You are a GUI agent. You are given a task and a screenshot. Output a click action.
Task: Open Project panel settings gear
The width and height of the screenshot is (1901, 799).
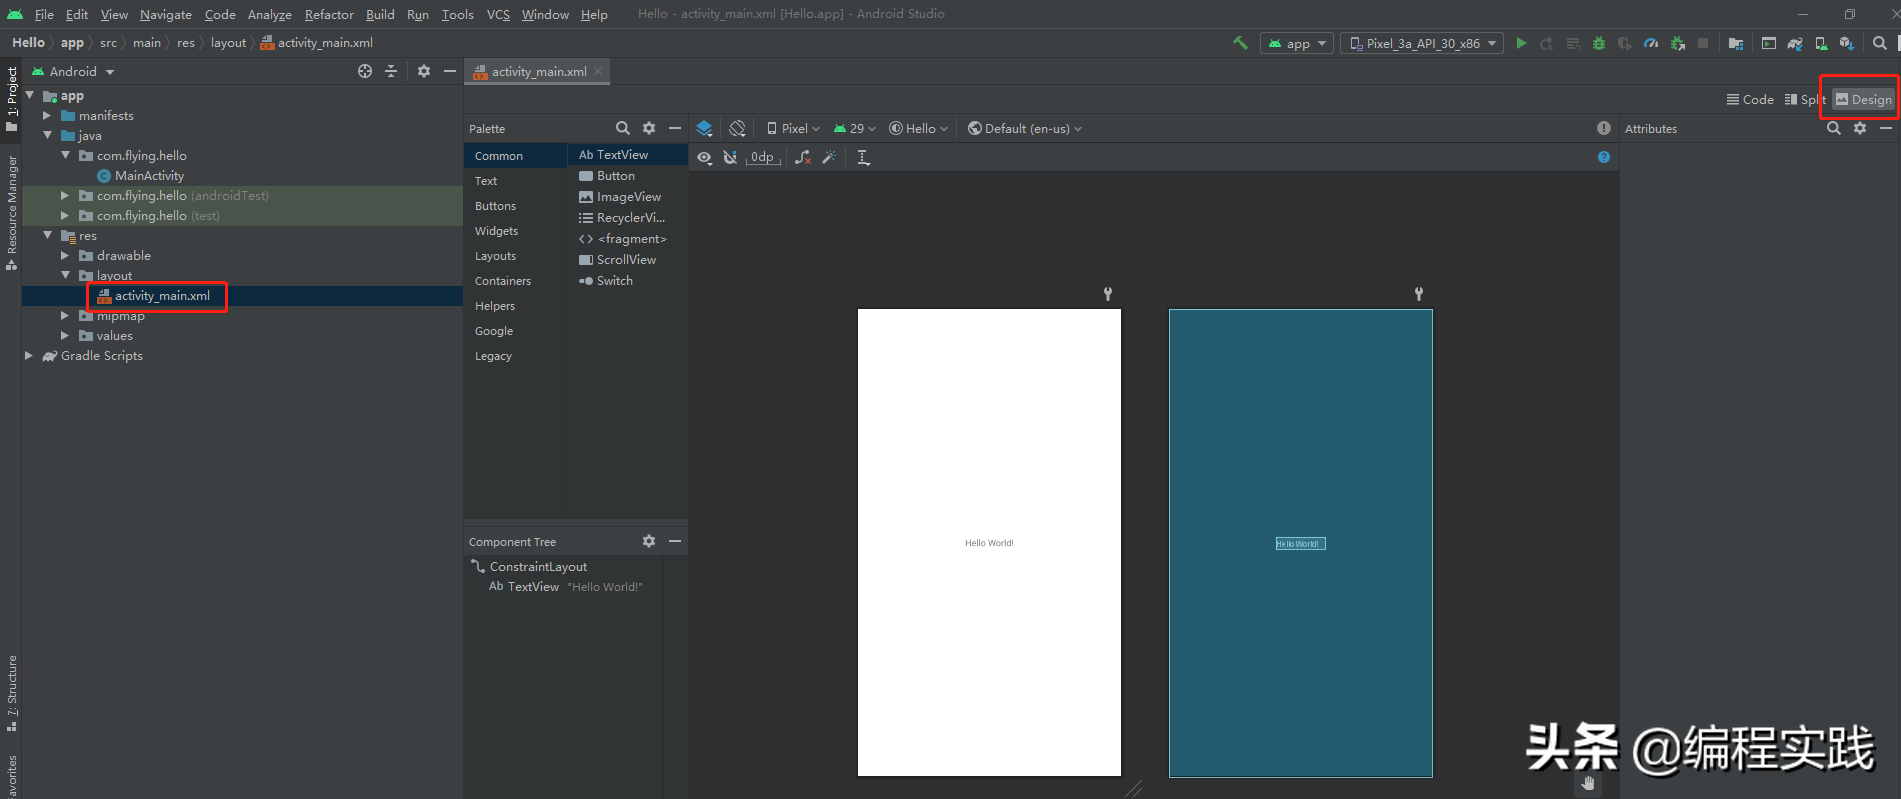[424, 71]
